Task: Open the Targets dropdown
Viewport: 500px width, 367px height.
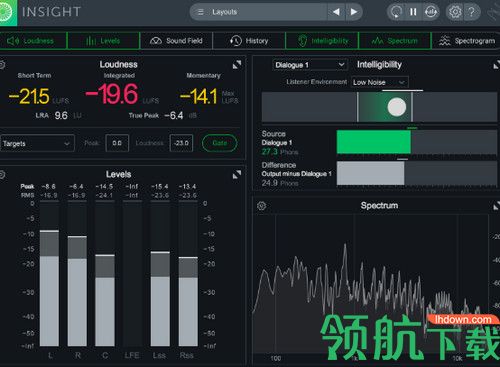Action: point(37,143)
